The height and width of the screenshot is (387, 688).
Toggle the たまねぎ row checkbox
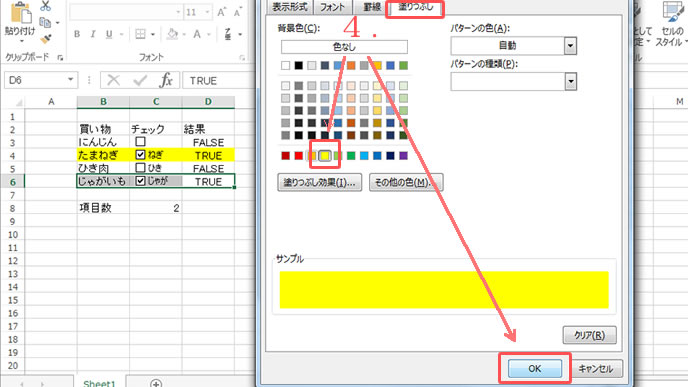pos(140,154)
